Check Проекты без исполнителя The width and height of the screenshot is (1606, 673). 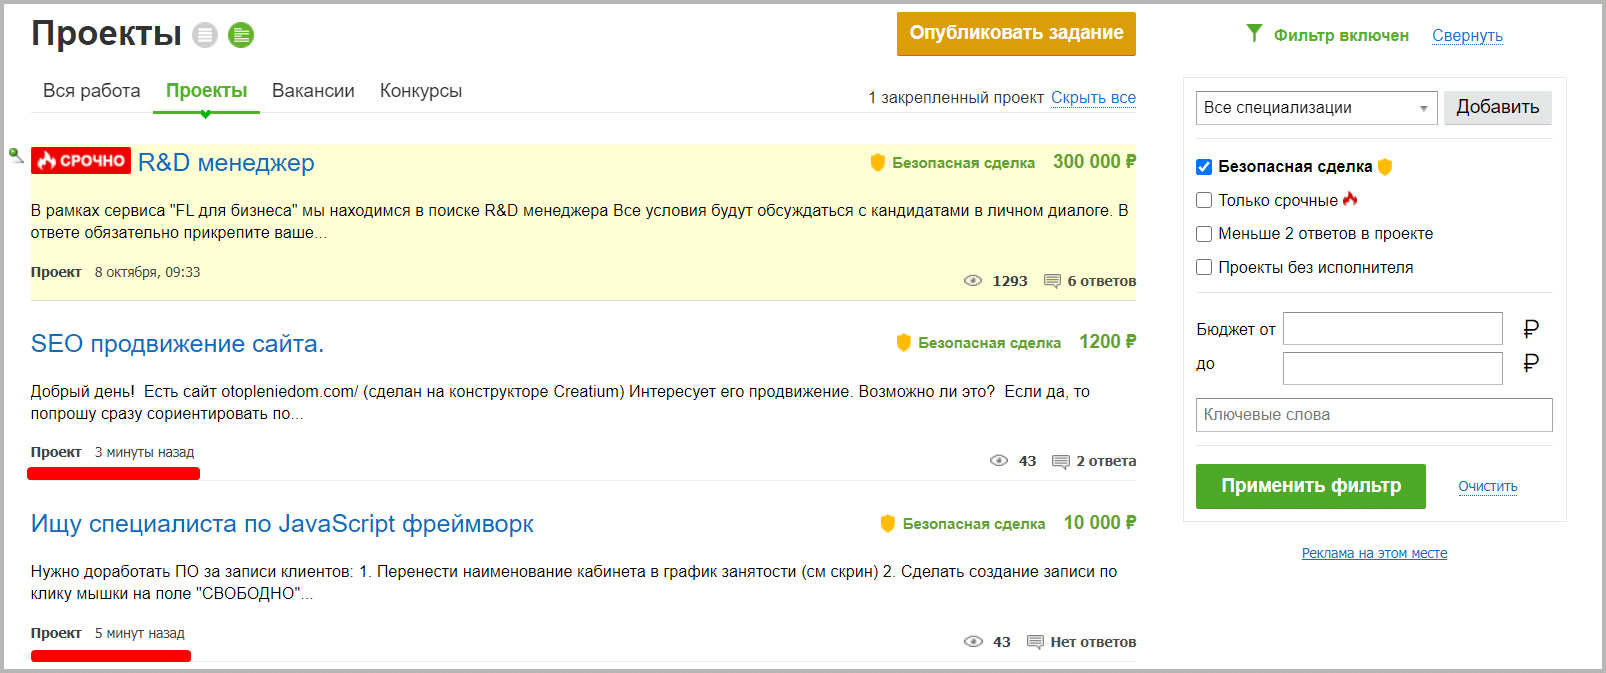[1204, 267]
